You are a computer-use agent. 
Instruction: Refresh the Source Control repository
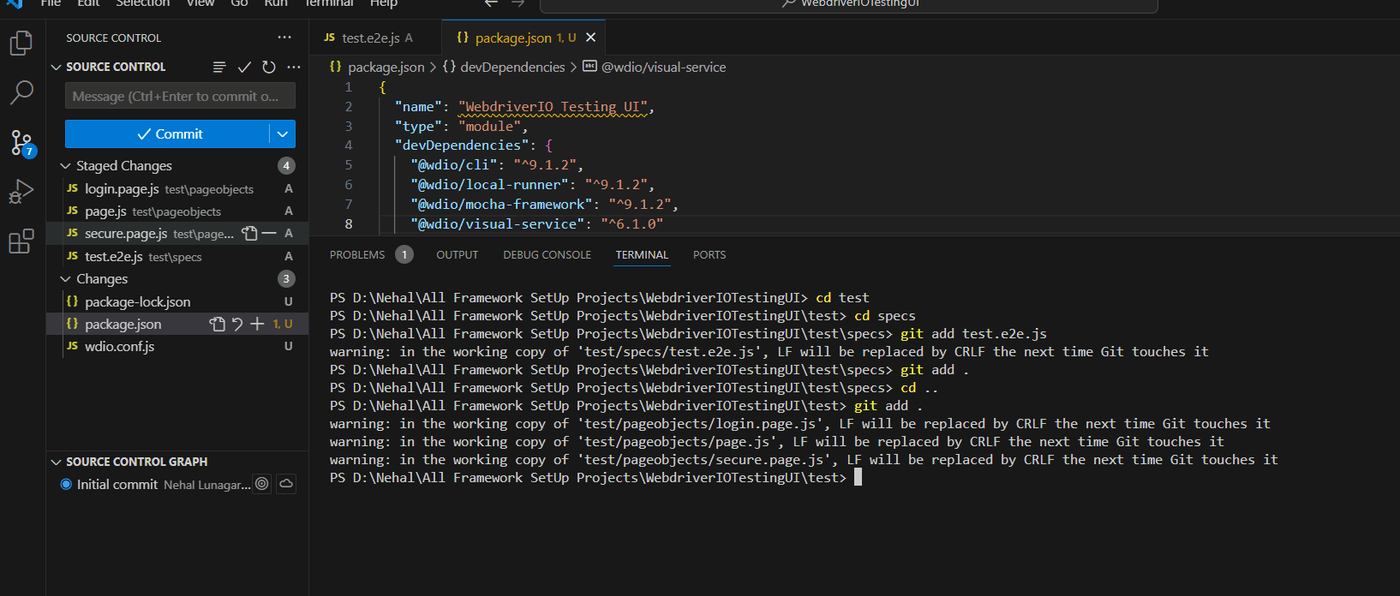point(268,67)
